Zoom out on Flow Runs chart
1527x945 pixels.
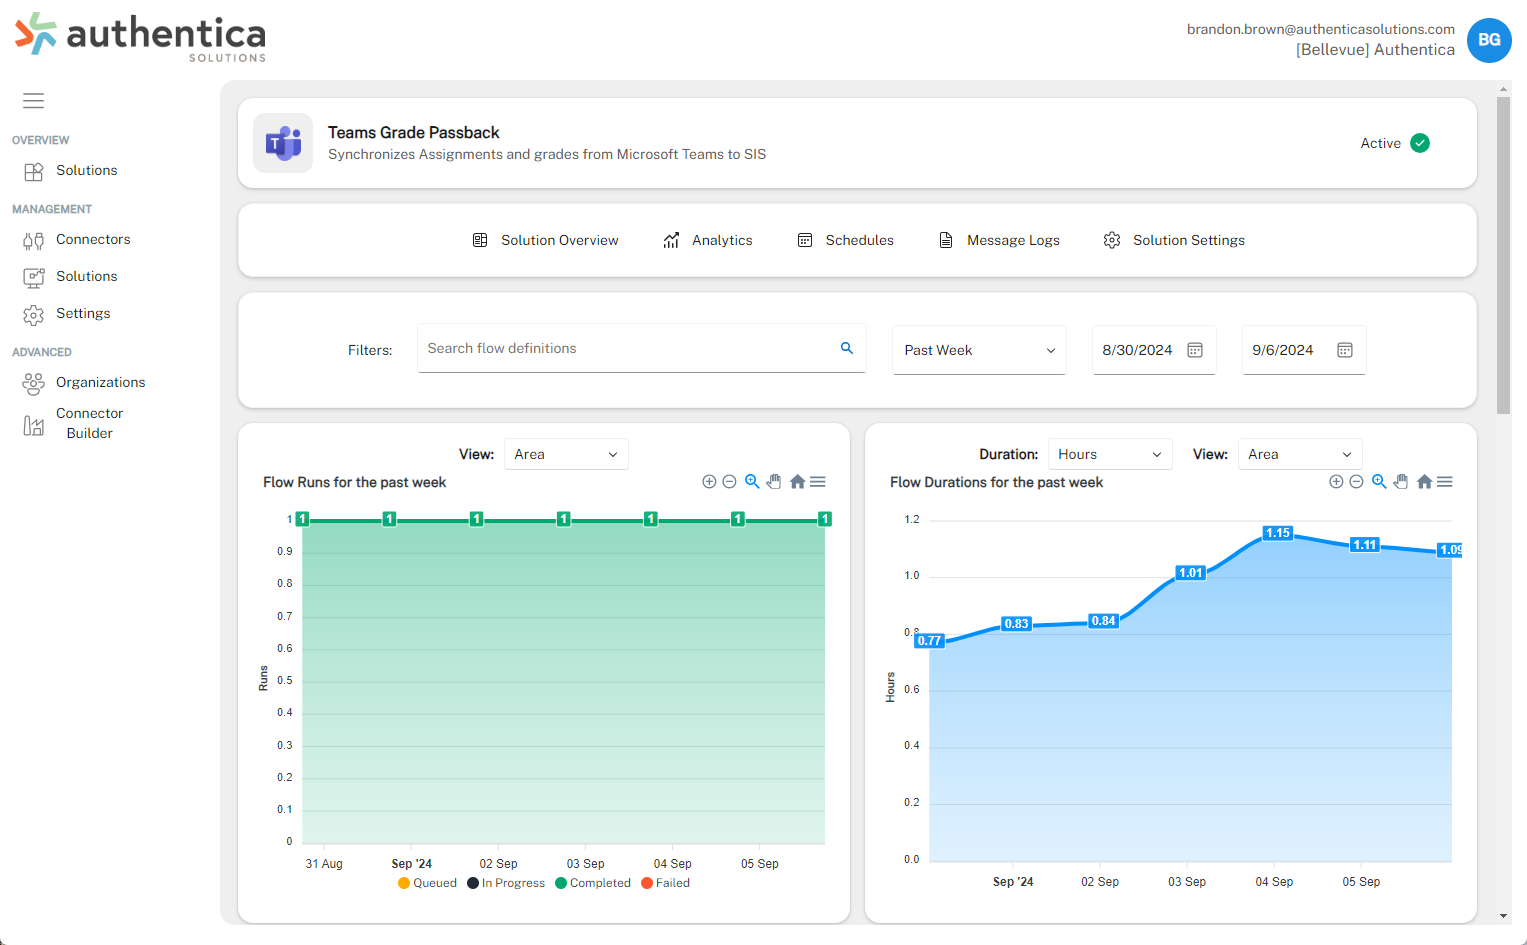point(729,482)
